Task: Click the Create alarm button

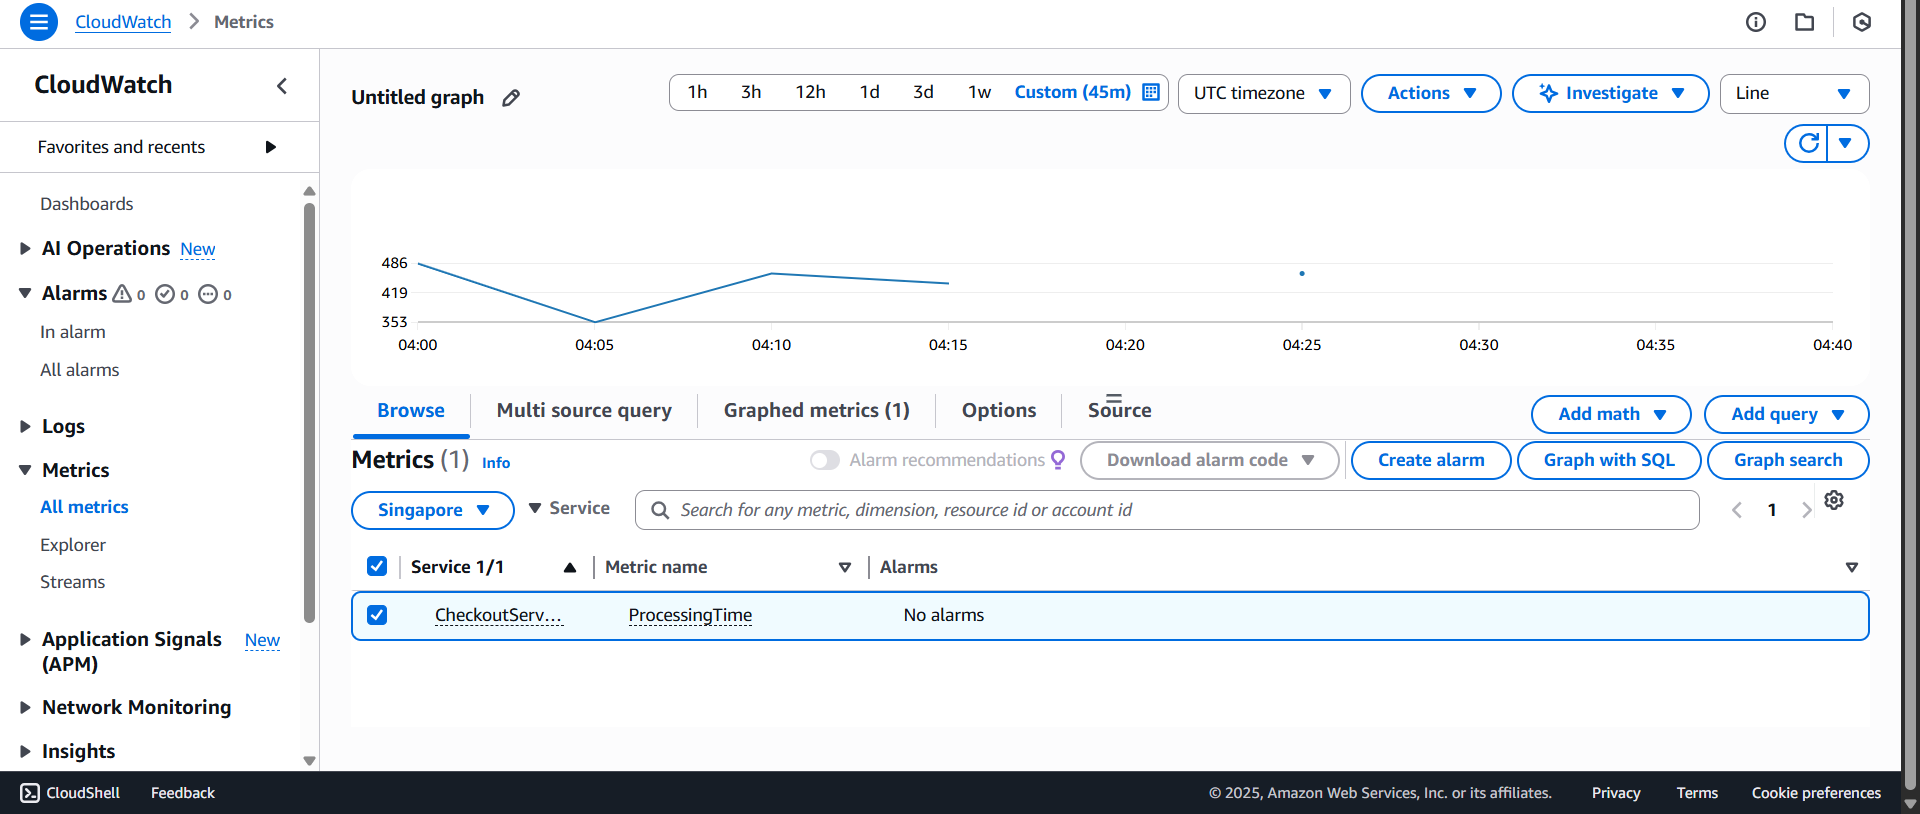Action: click(x=1430, y=460)
